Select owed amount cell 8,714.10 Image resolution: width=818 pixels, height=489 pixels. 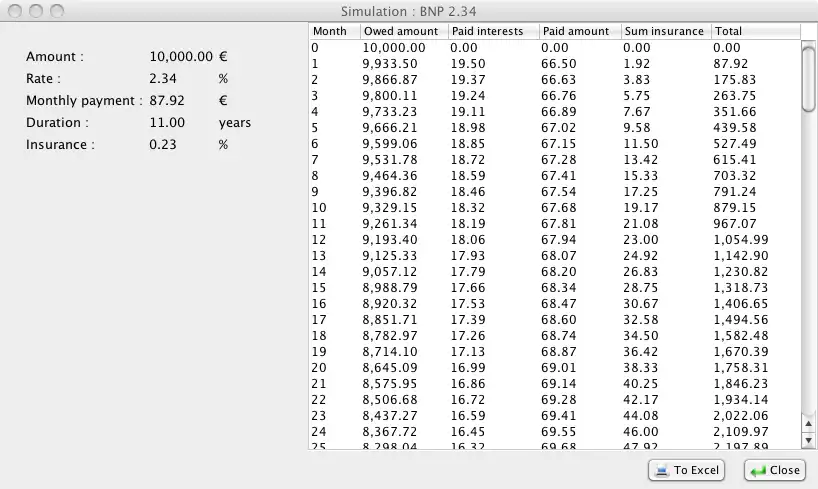tap(390, 352)
